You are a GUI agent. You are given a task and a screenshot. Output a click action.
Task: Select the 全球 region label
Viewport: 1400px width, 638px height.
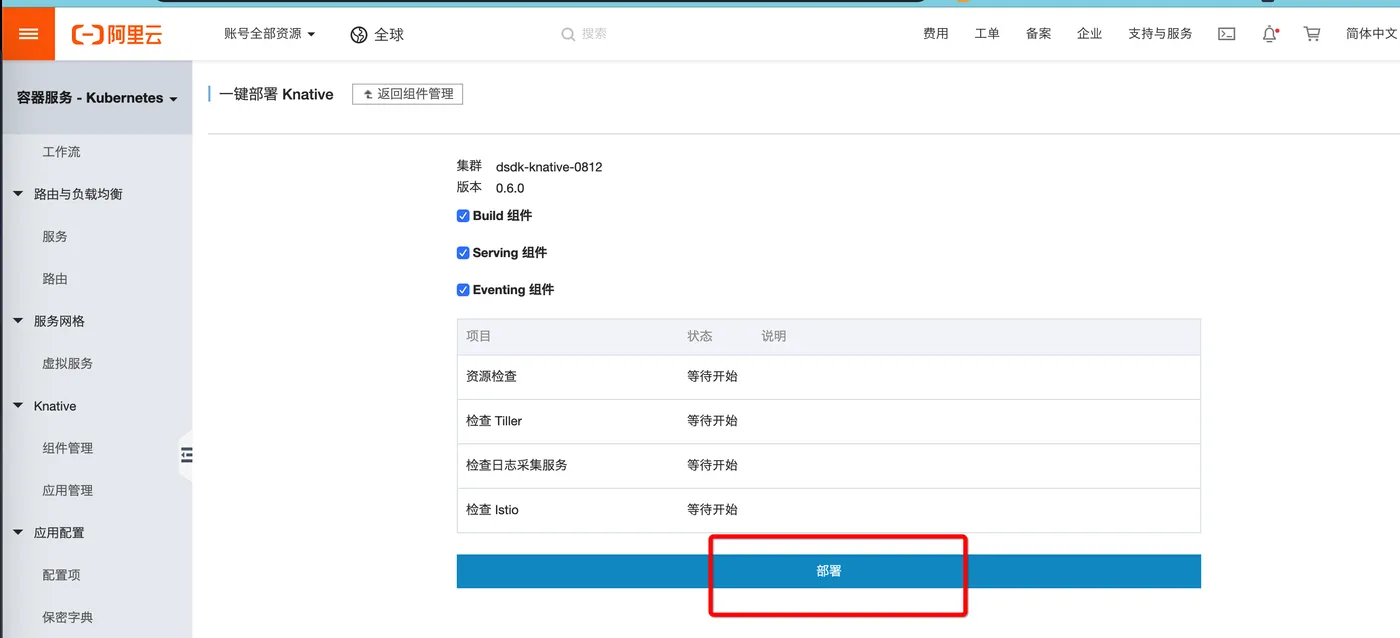point(389,35)
